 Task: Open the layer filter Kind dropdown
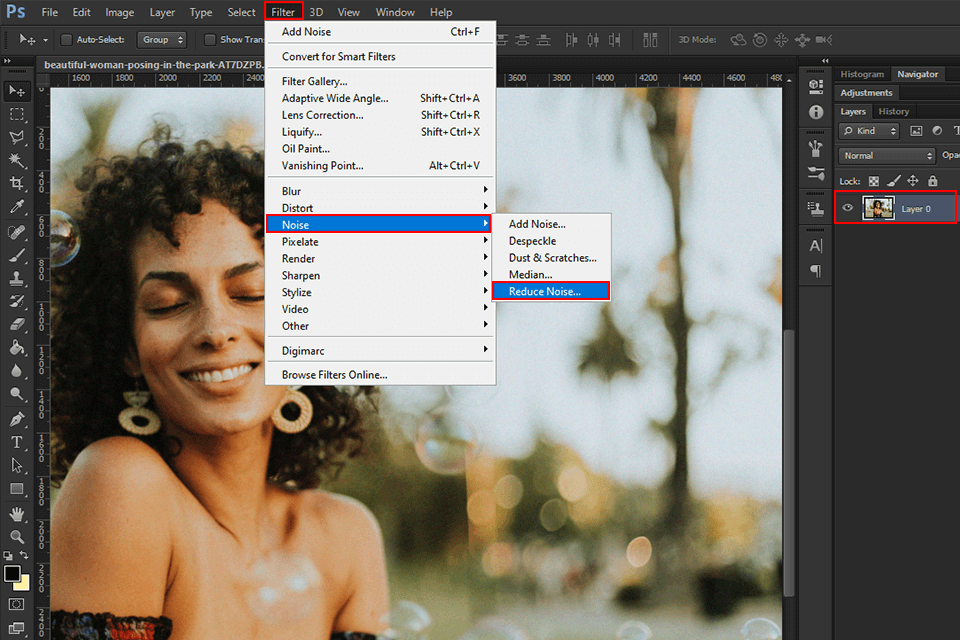pos(869,131)
